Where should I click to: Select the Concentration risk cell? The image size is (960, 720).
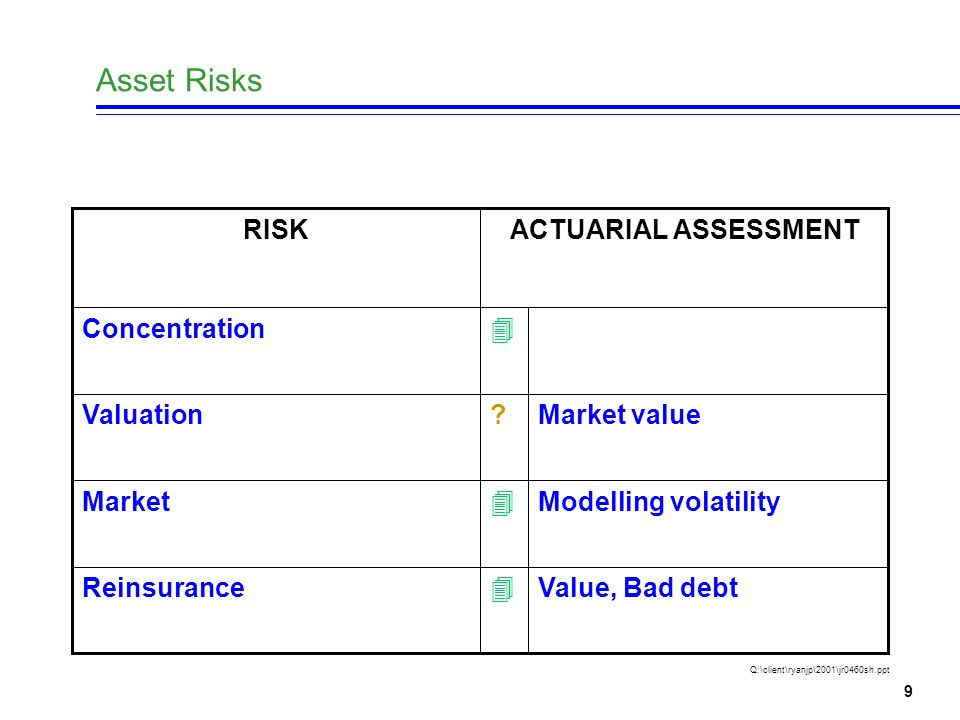[277, 351]
